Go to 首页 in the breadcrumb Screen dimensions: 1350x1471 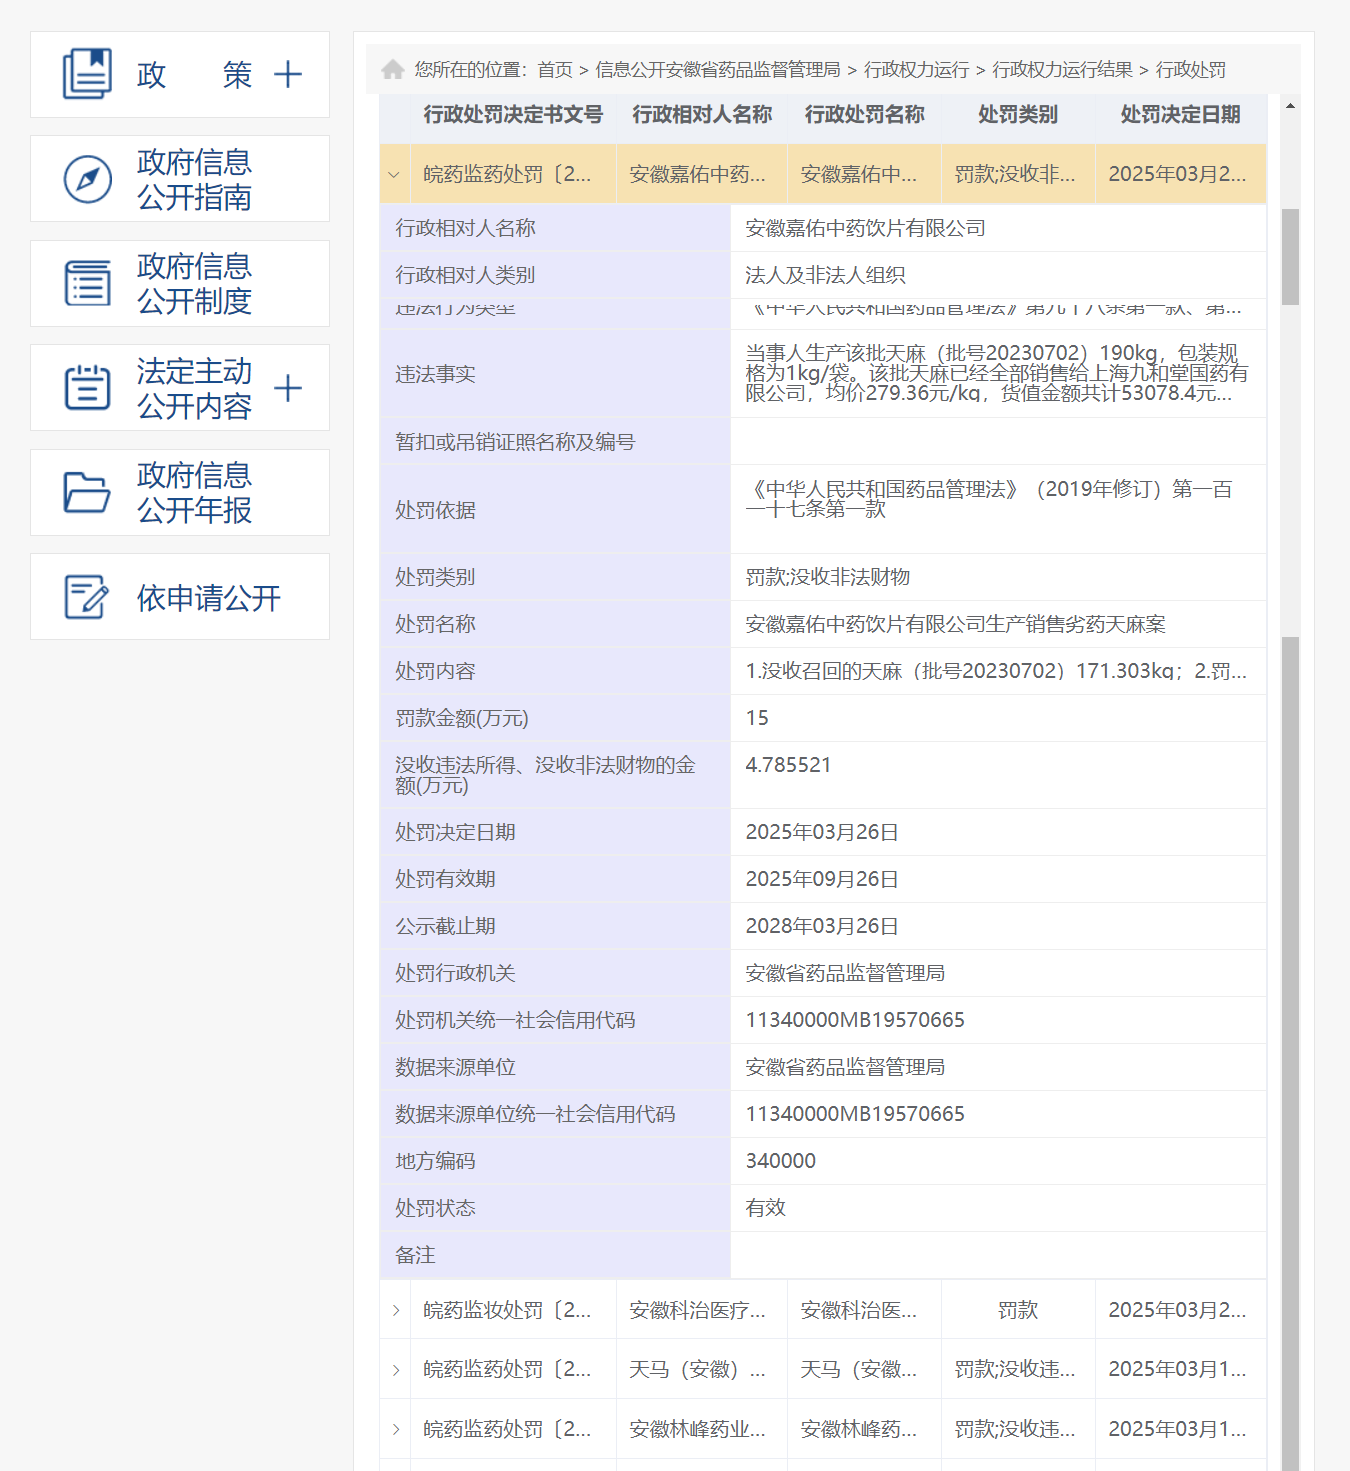(x=555, y=70)
